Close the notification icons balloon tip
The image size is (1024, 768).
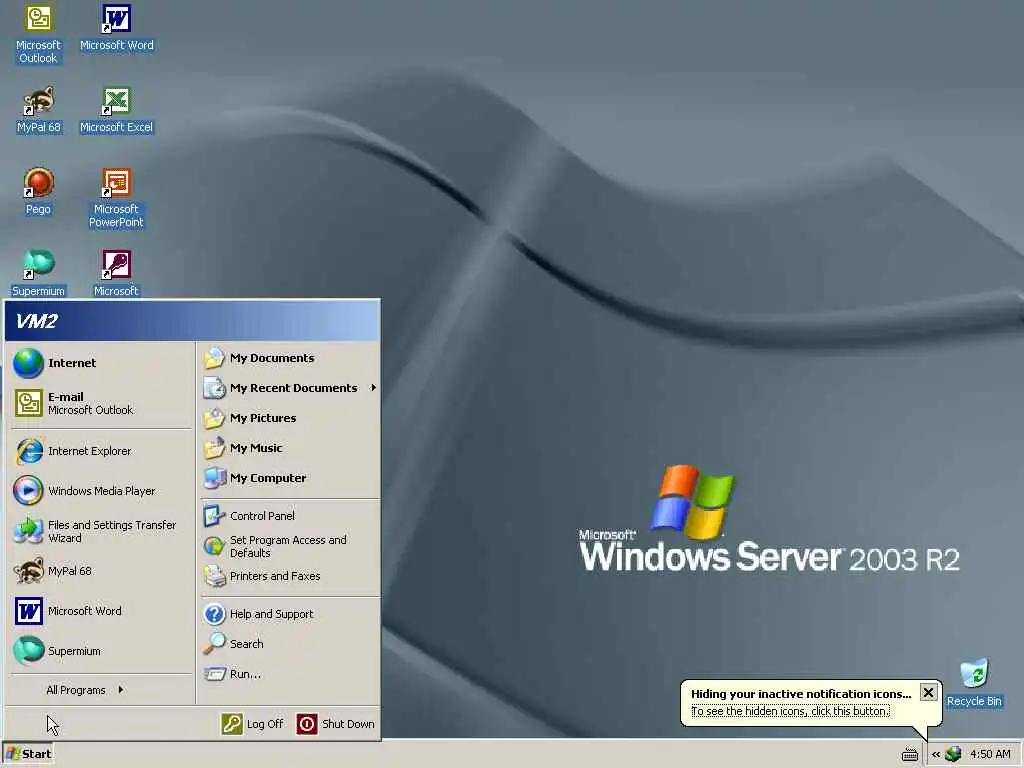point(928,692)
